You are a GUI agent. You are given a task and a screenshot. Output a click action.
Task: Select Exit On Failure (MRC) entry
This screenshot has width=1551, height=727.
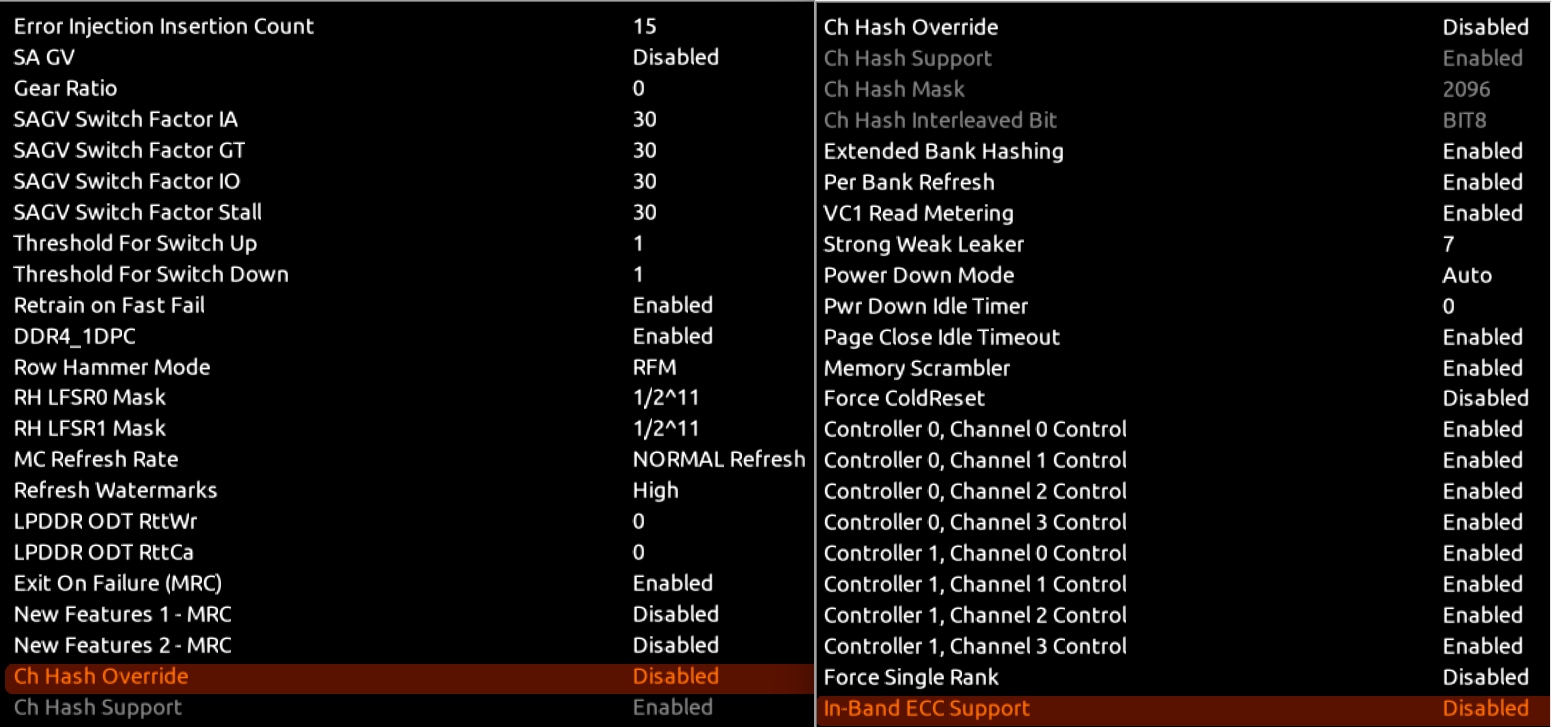tap(117, 583)
